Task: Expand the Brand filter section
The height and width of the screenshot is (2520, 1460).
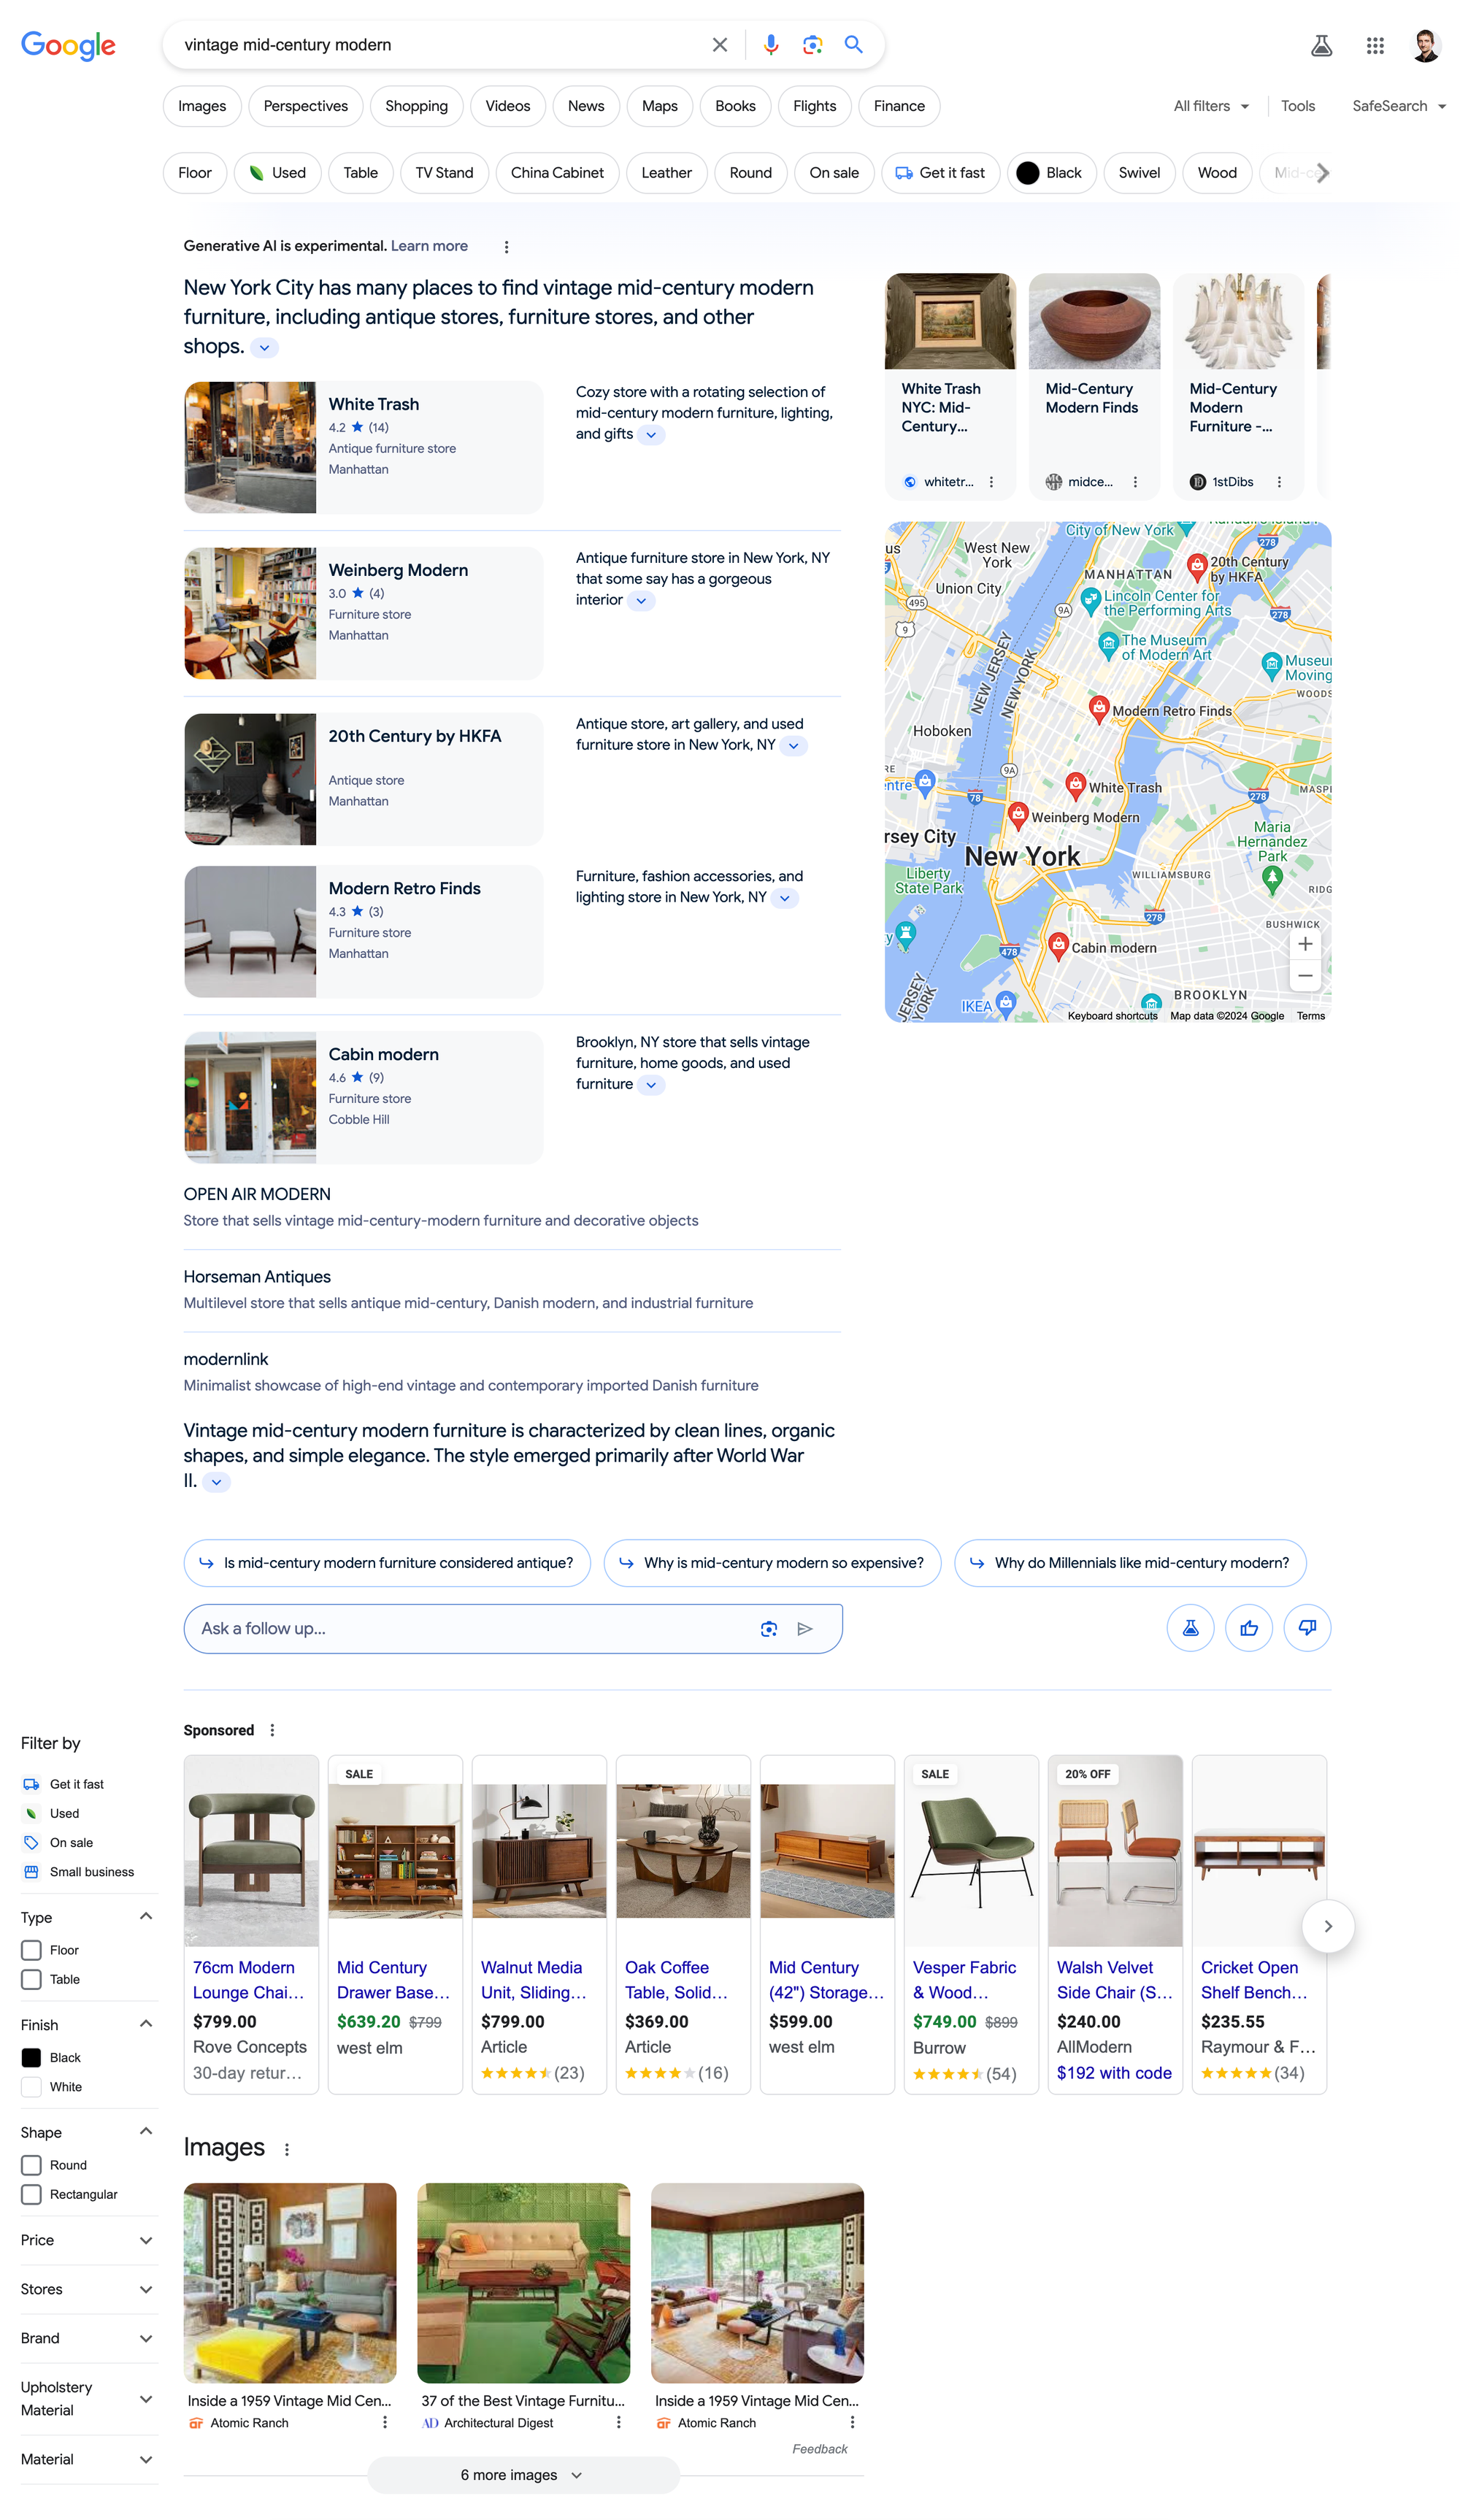Action: click(x=146, y=2339)
